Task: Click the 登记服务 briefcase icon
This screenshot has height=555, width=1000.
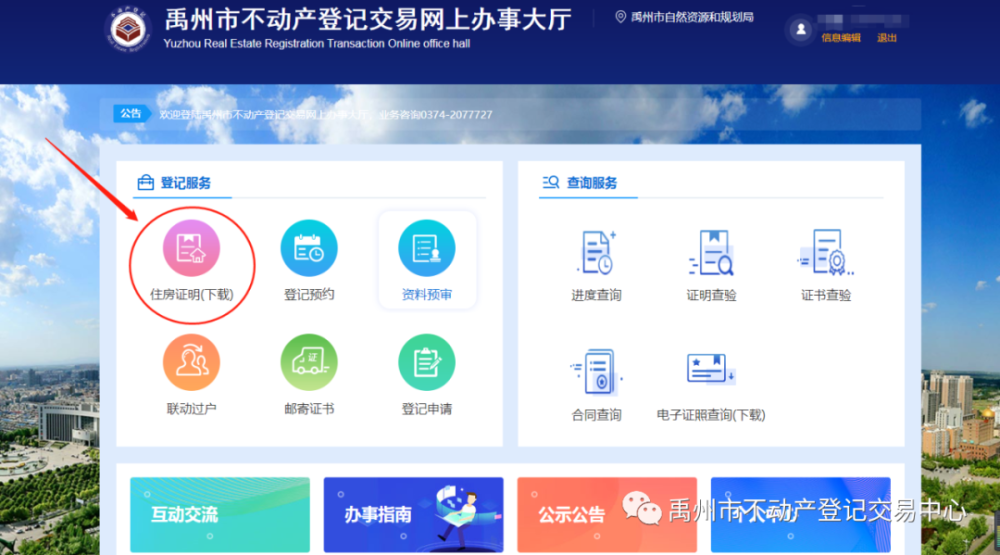Action: click(145, 182)
